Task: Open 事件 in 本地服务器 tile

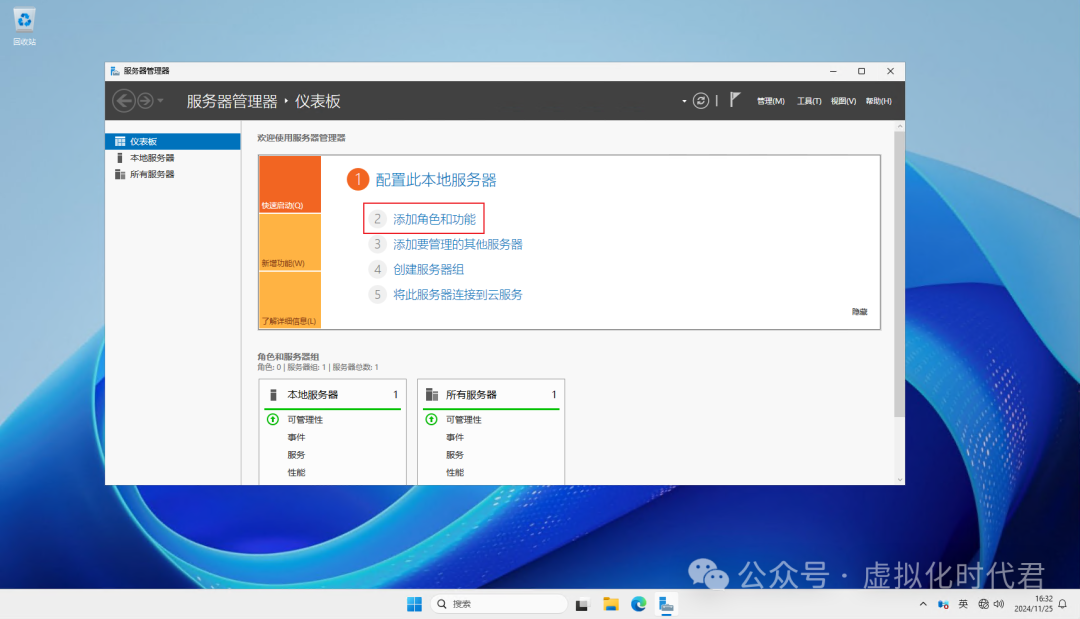Action: coord(296,437)
